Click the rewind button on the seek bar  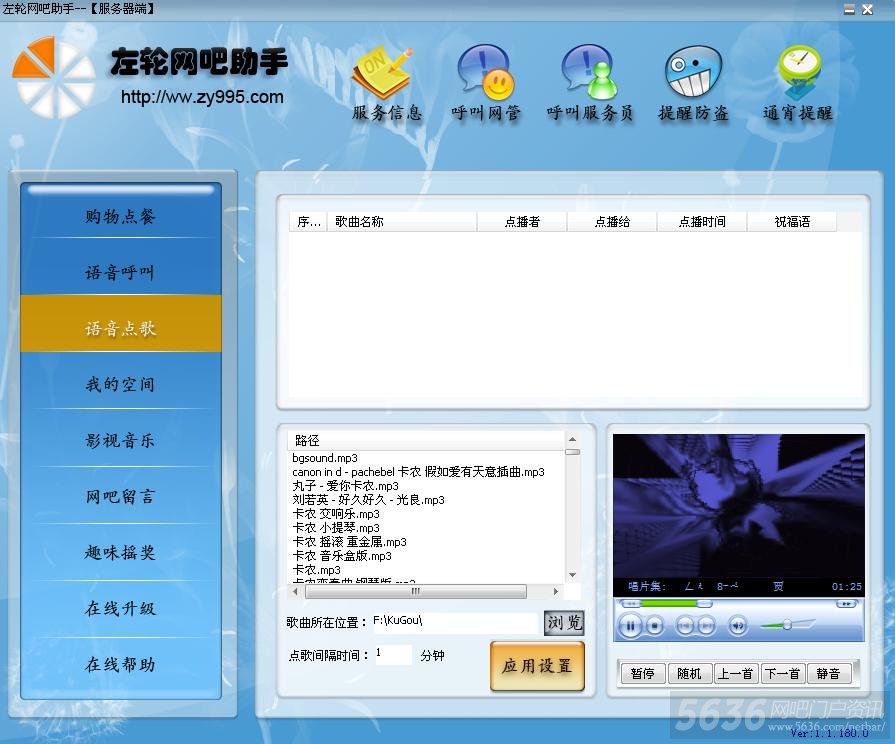(x=630, y=604)
